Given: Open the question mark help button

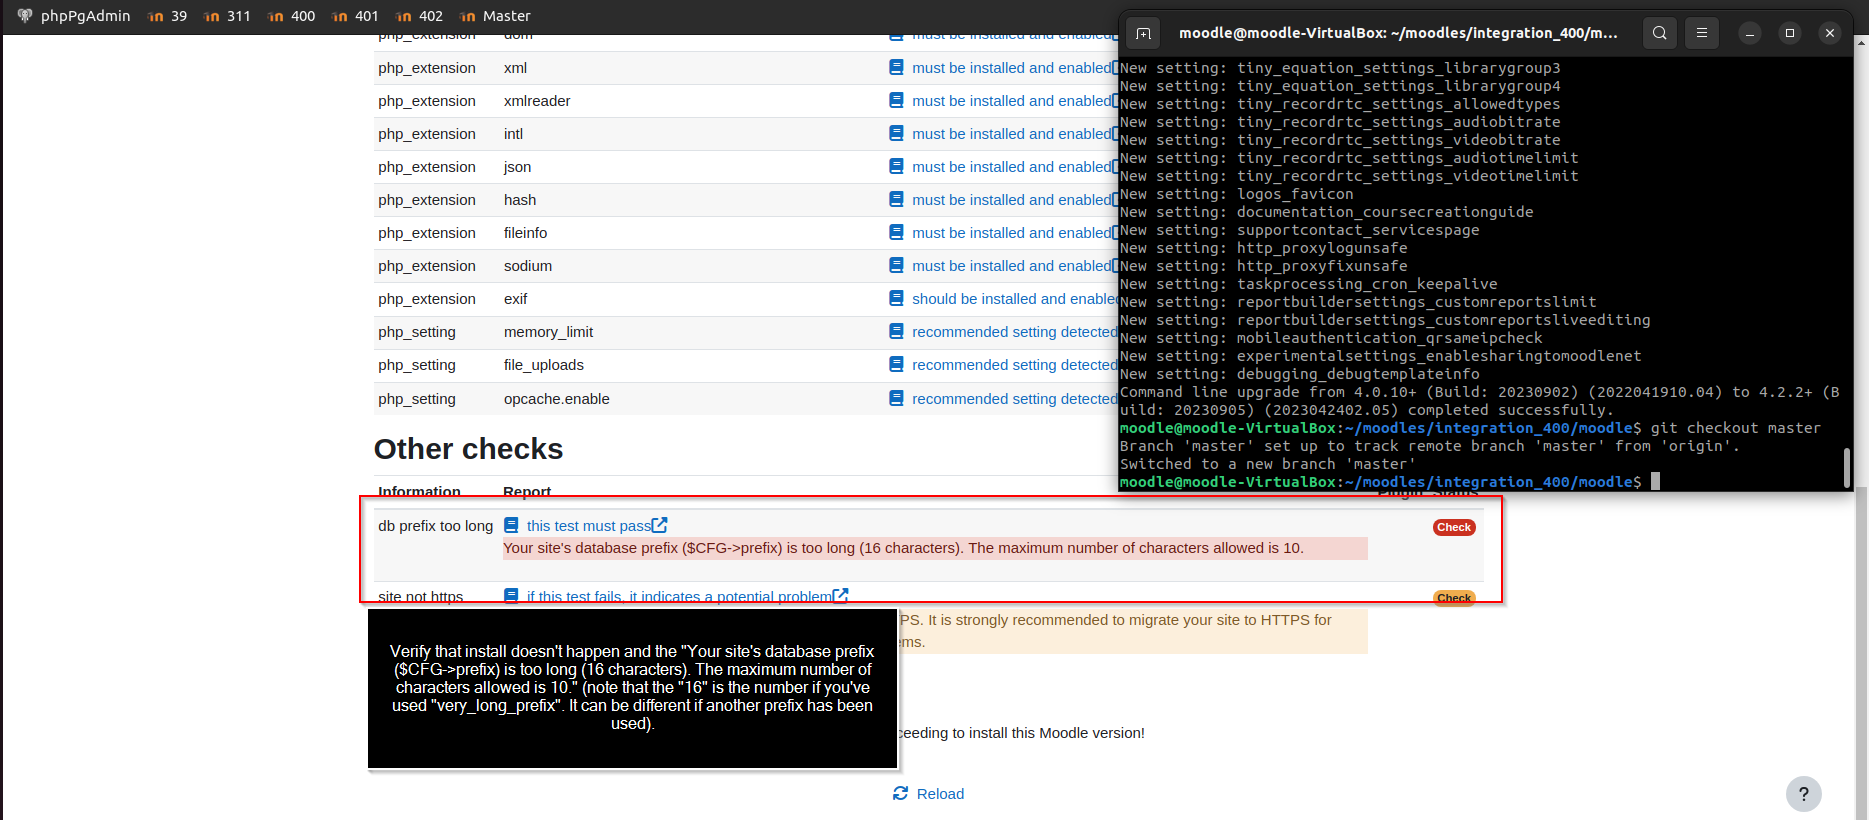Looking at the screenshot, I should click(x=1804, y=794).
